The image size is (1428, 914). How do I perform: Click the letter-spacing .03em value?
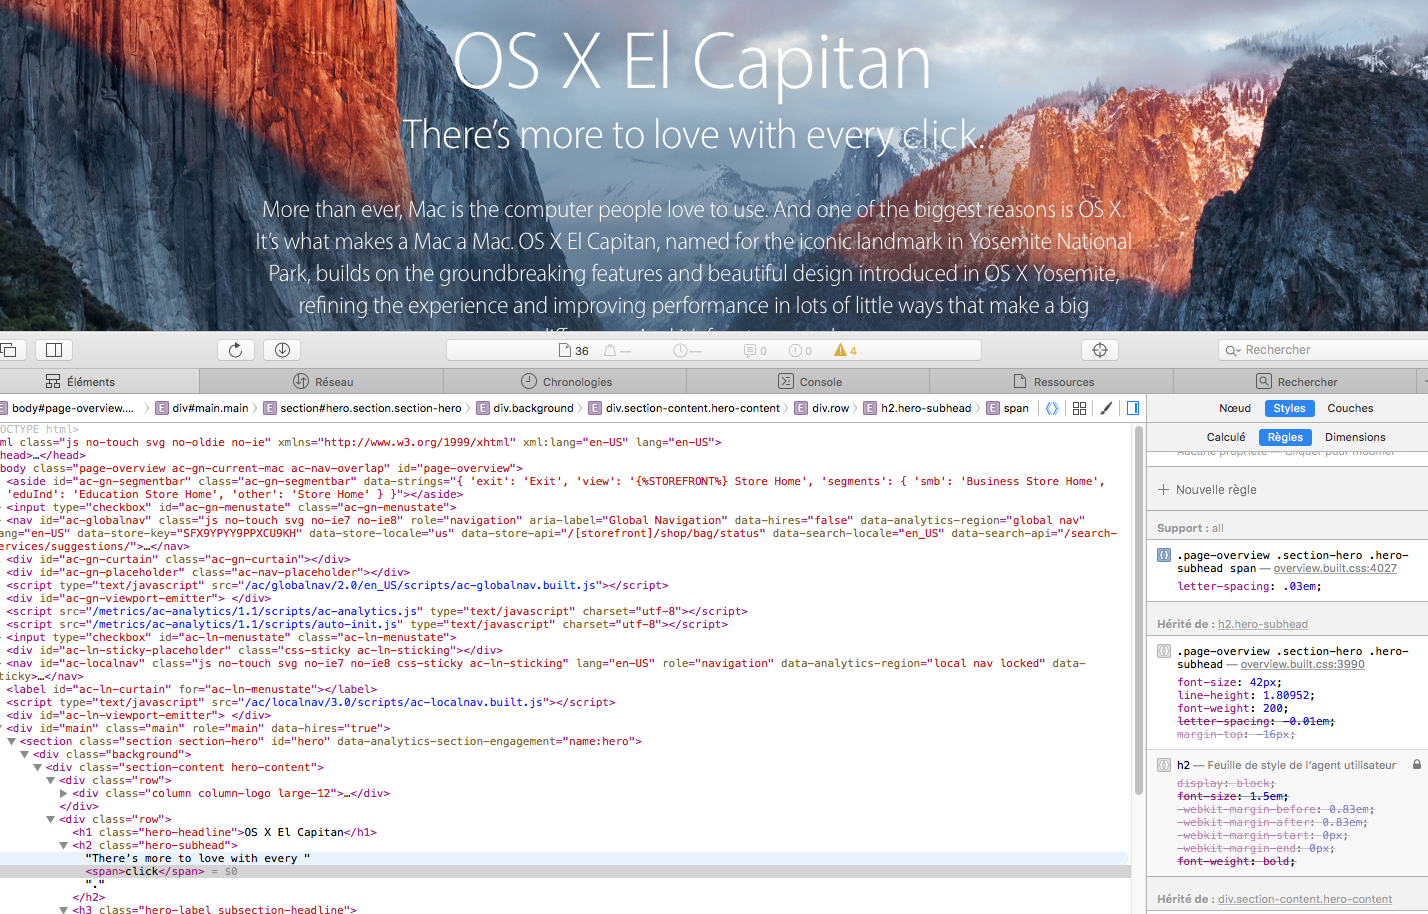tap(1302, 587)
